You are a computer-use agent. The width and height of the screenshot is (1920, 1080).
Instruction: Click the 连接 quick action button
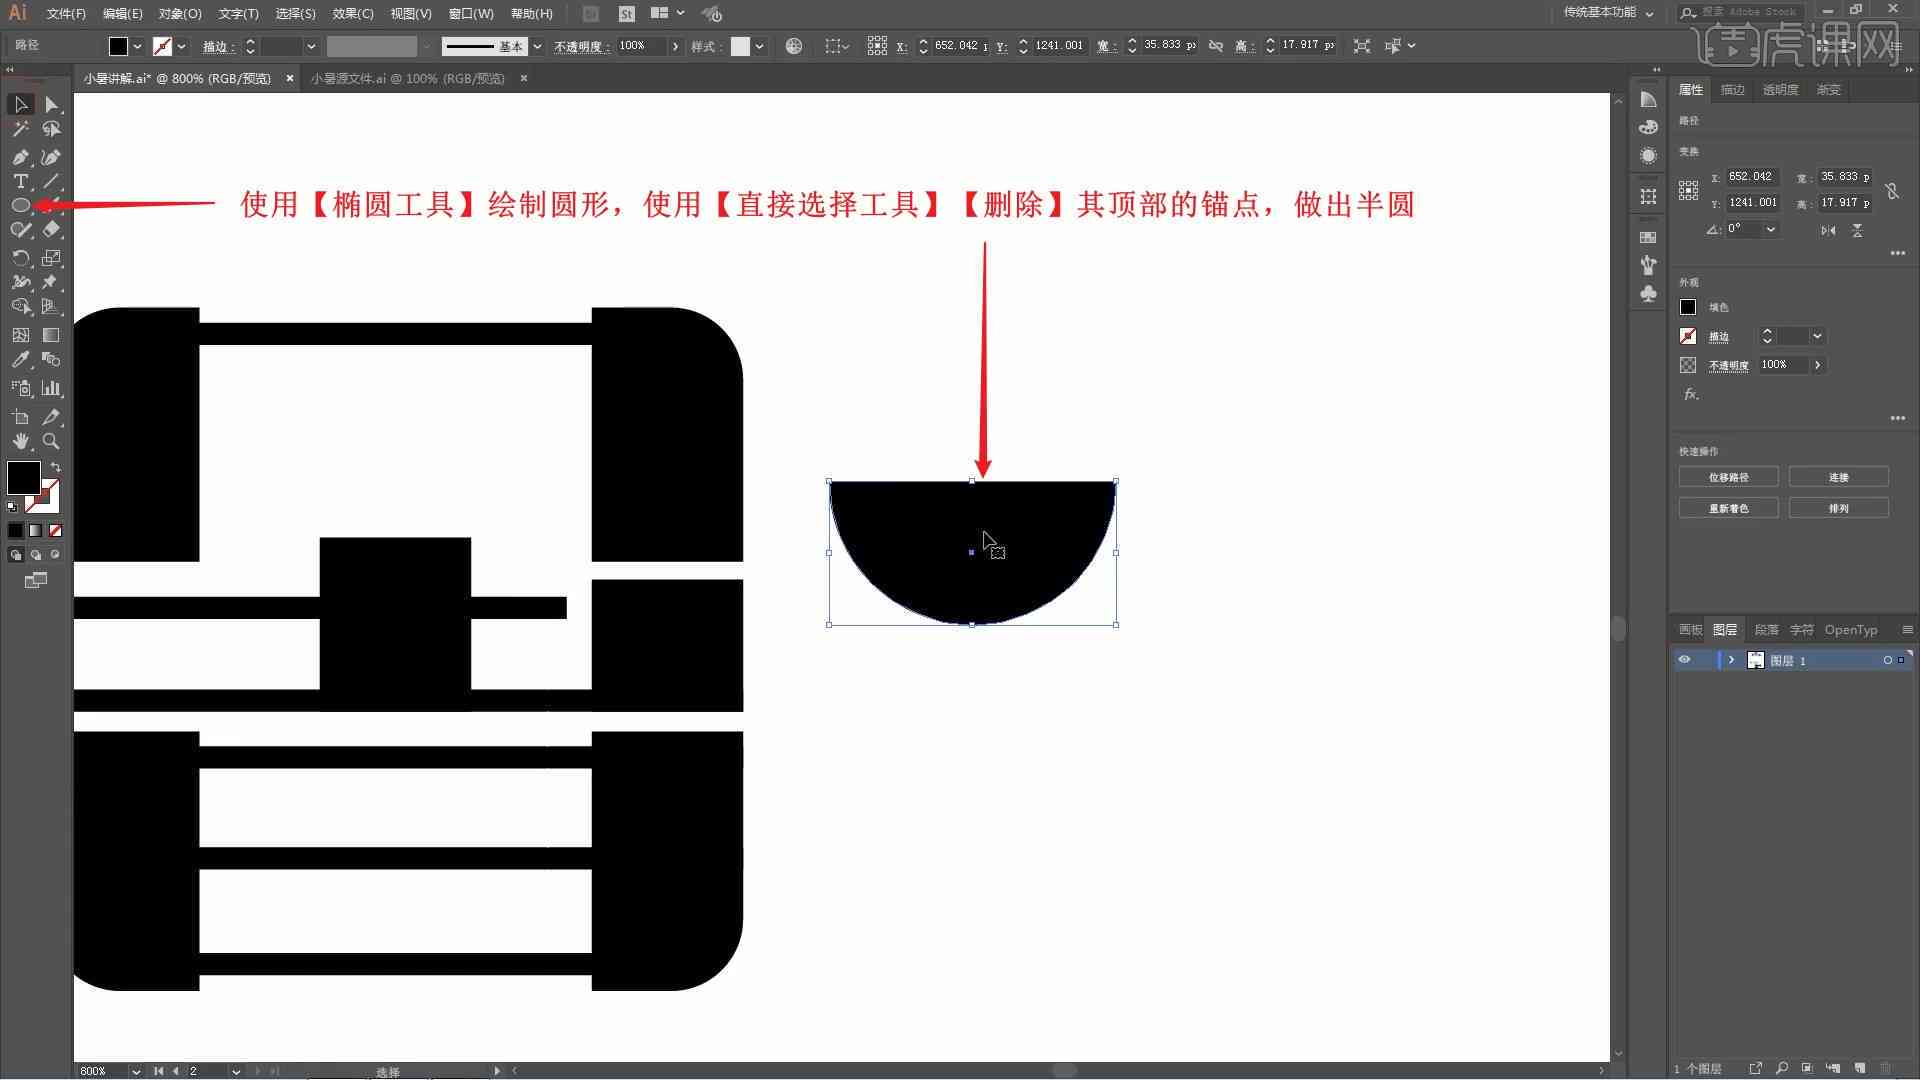[1838, 477]
